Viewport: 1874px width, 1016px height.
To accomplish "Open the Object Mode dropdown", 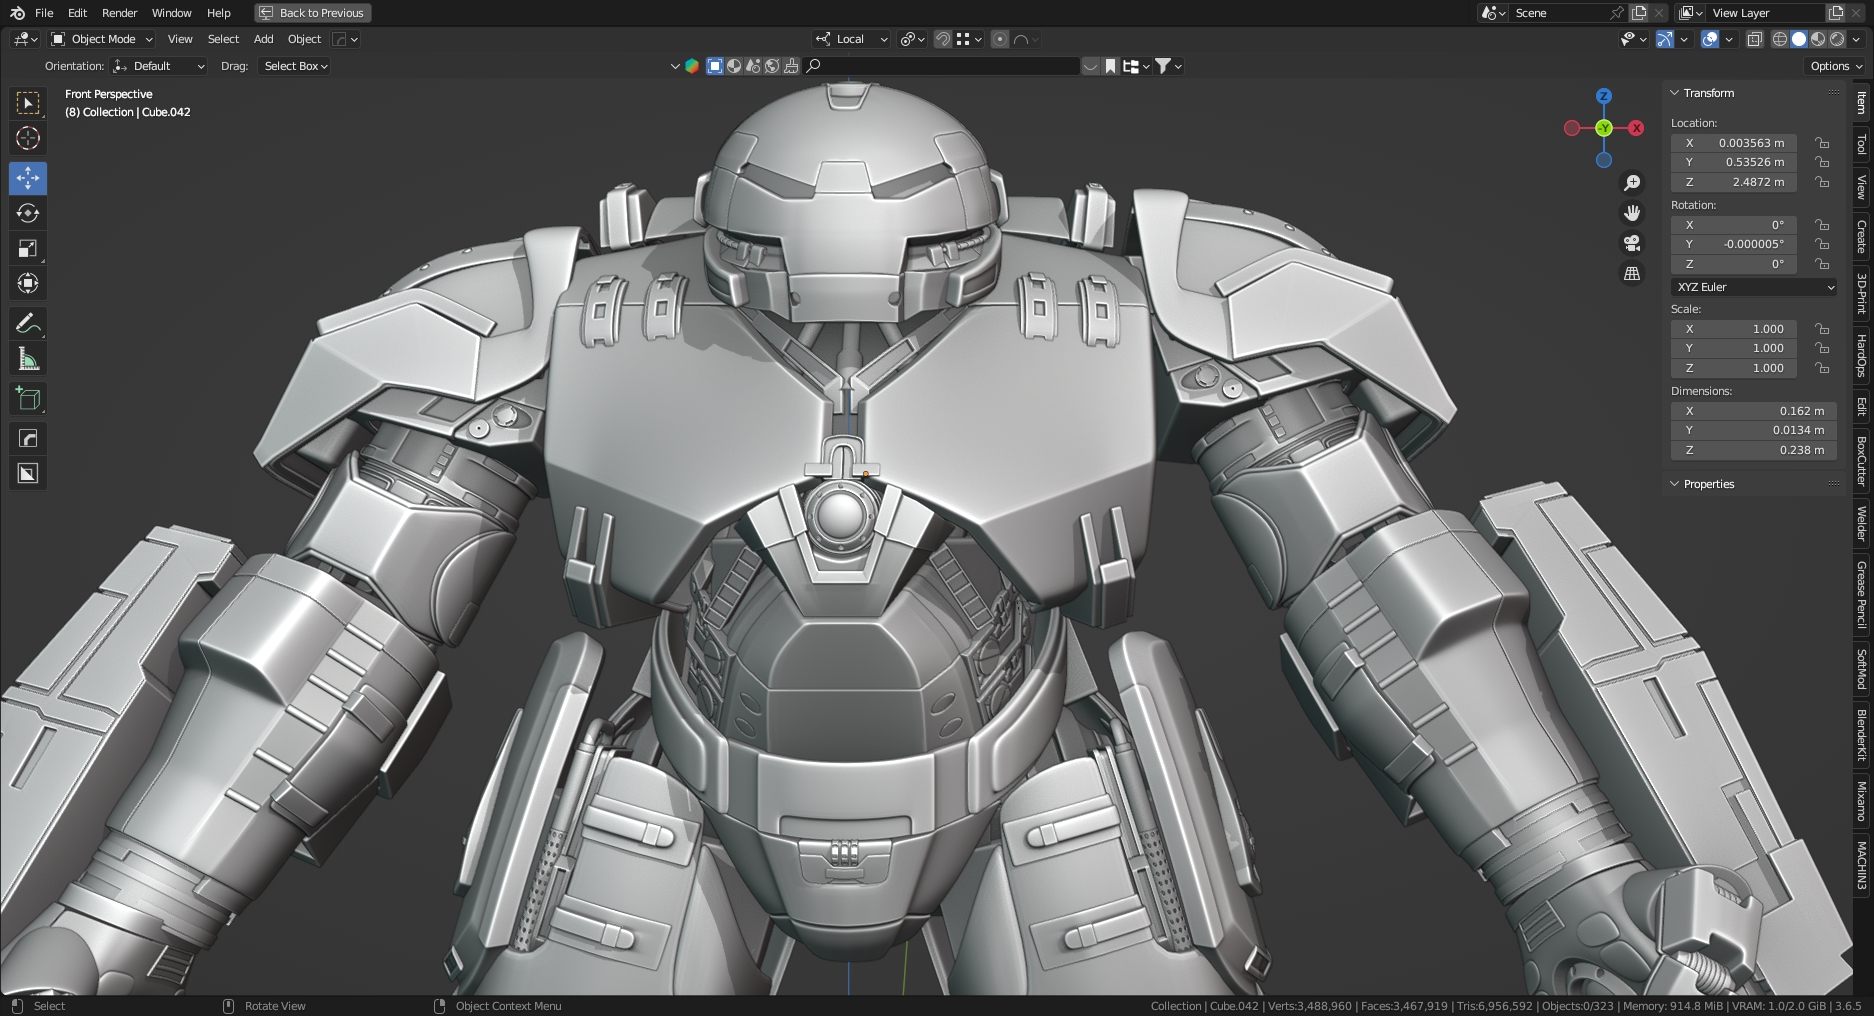I will (102, 39).
